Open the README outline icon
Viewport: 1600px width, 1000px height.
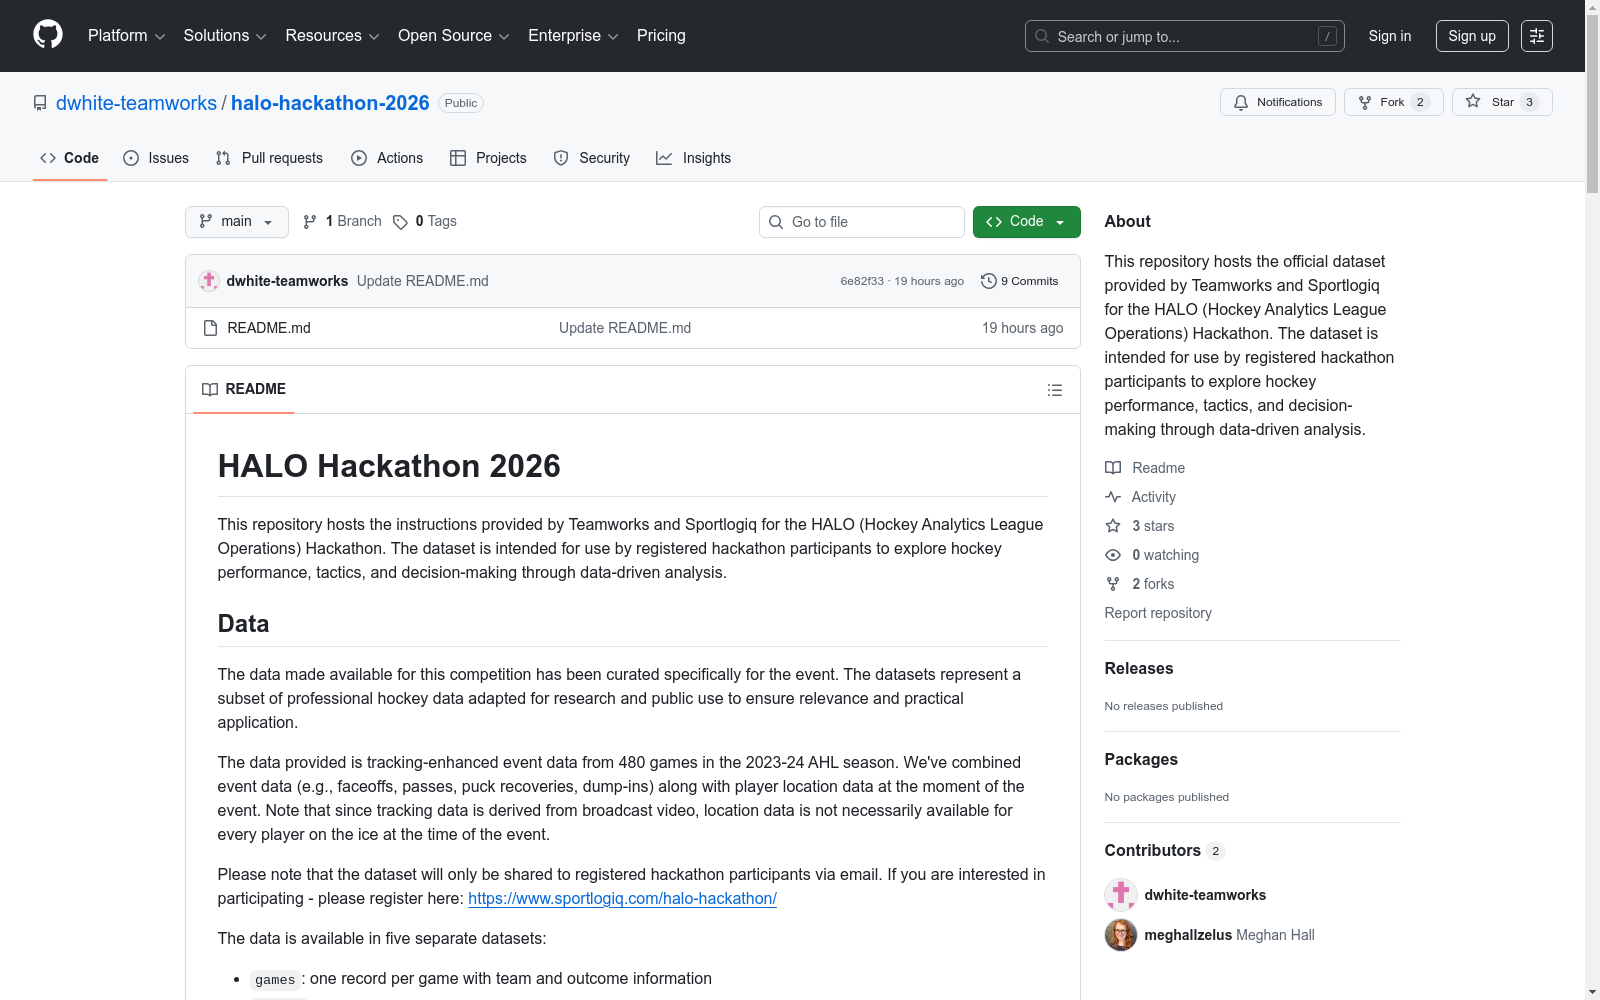click(1055, 390)
